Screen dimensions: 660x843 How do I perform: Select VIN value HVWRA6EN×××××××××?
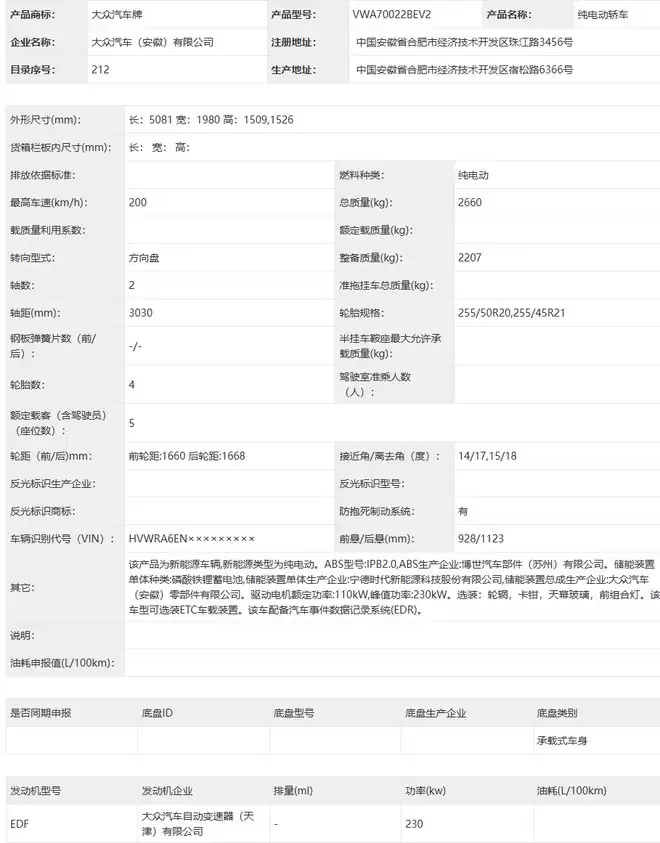[x=192, y=538]
